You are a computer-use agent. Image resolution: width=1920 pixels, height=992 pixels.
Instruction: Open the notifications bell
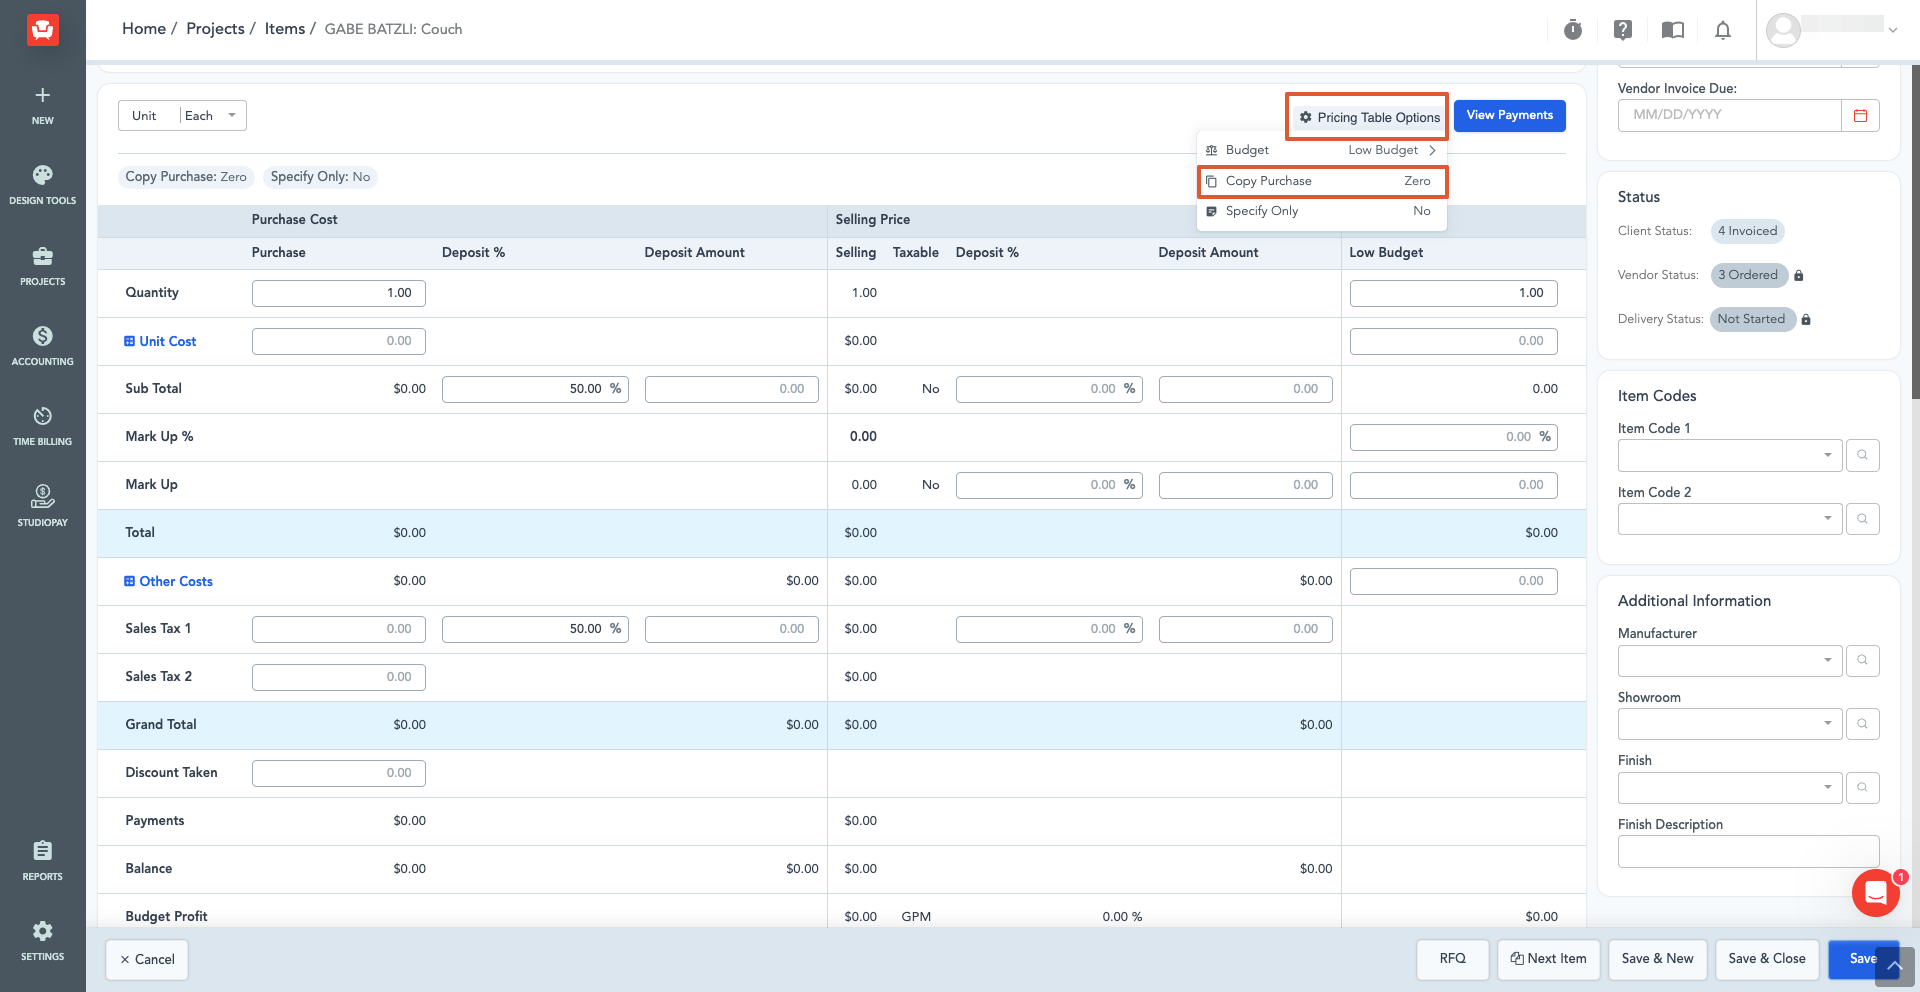(1723, 30)
